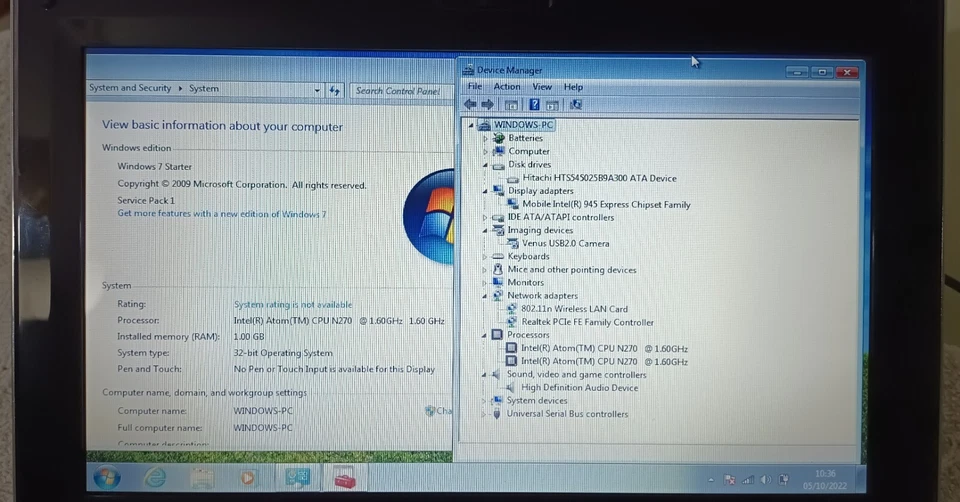The height and width of the screenshot is (502, 960).
Task: Select Realtek PCIe FE Family Controller
Action: point(587,322)
